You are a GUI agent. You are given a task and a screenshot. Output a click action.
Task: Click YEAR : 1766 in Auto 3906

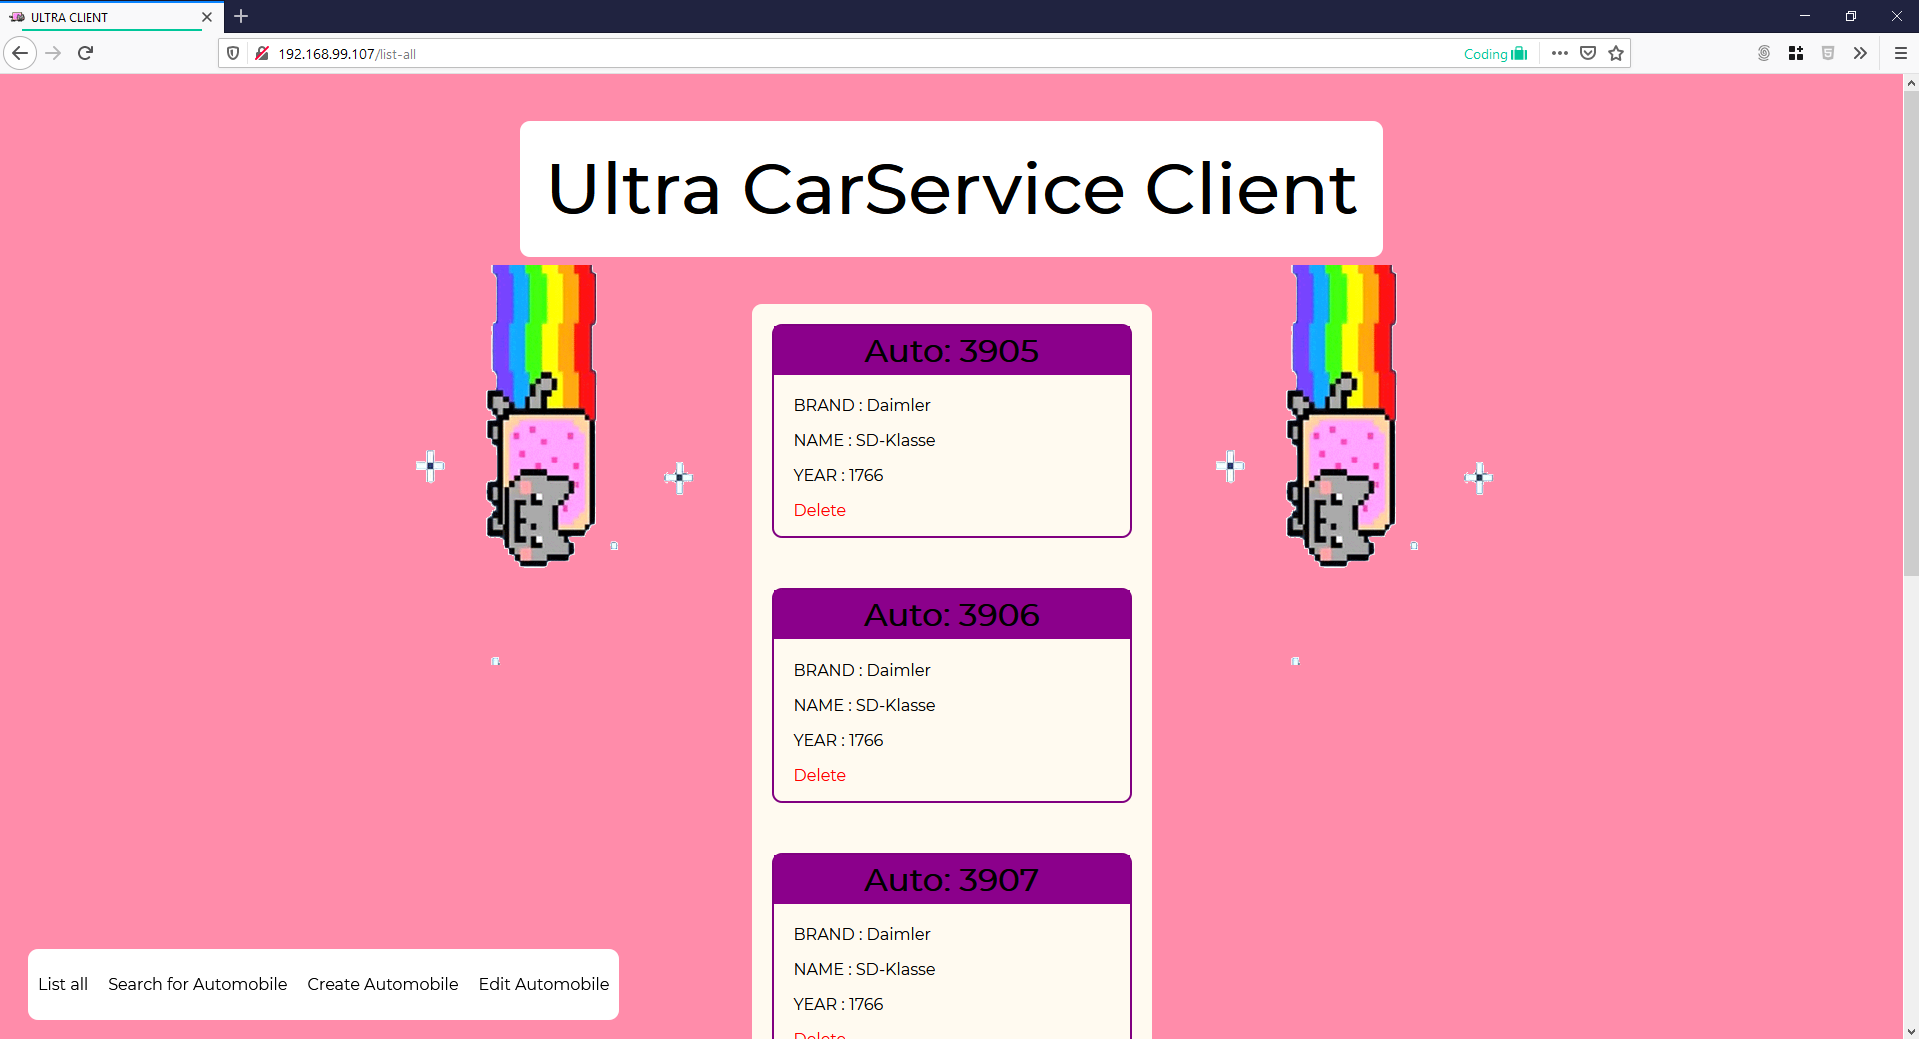tap(839, 740)
